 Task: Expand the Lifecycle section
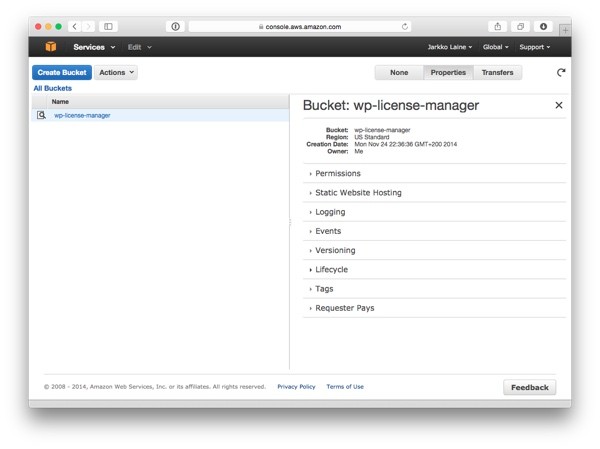pyautogui.click(x=434, y=269)
